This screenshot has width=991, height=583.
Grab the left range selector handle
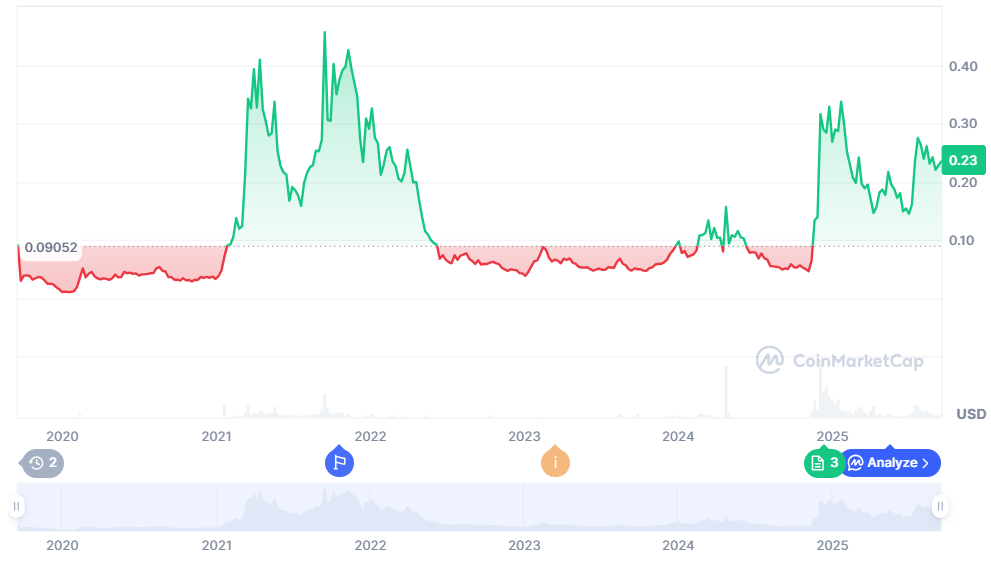click(x=16, y=507)
